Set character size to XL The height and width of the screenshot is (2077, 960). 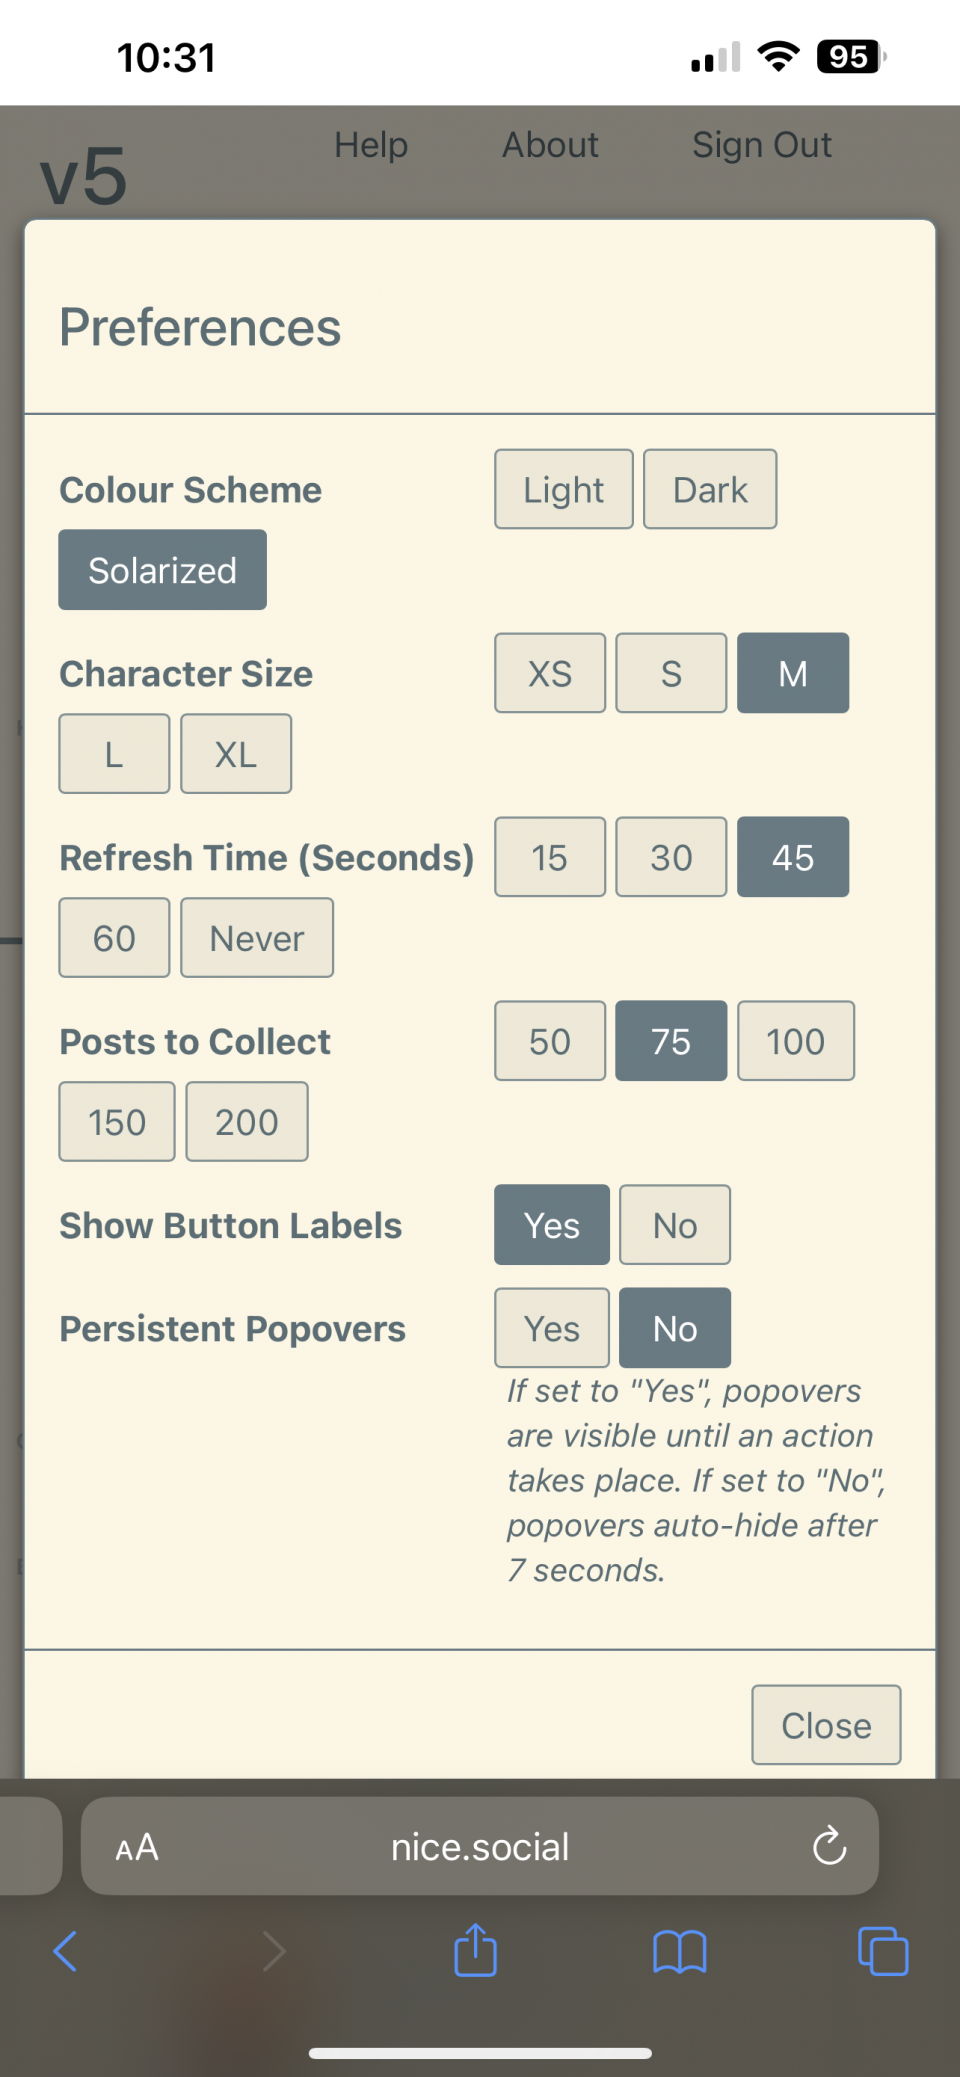pyautogui.click(x=236, y=754)
